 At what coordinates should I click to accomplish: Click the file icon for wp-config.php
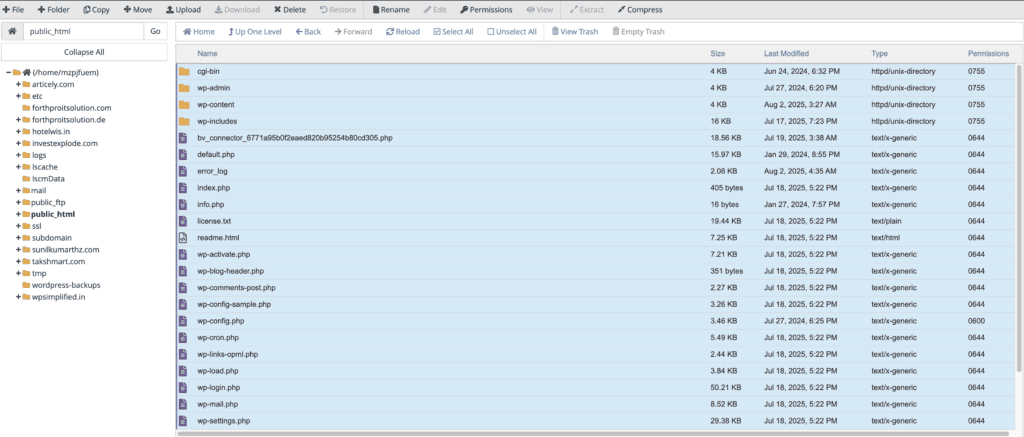tap(183, 321)
